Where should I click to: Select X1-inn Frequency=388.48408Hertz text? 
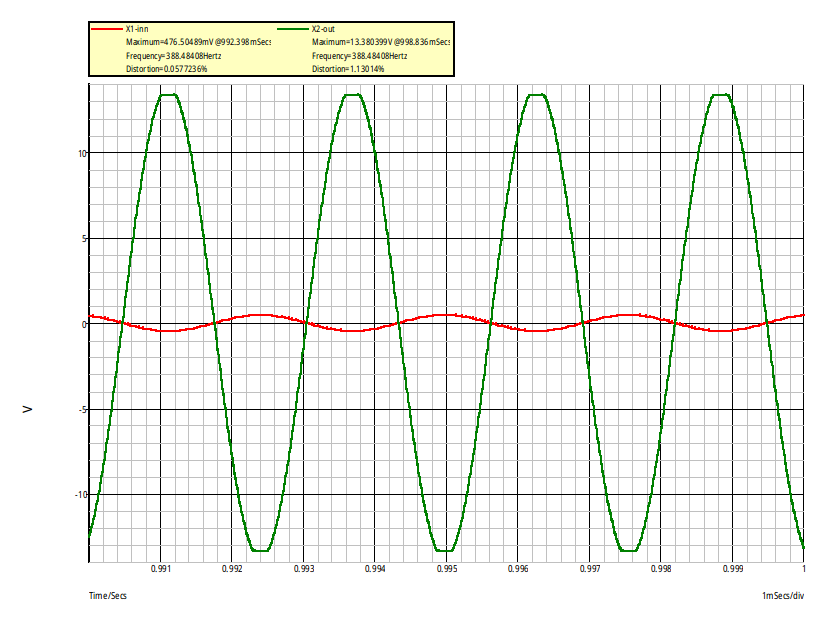click(174, 56)
